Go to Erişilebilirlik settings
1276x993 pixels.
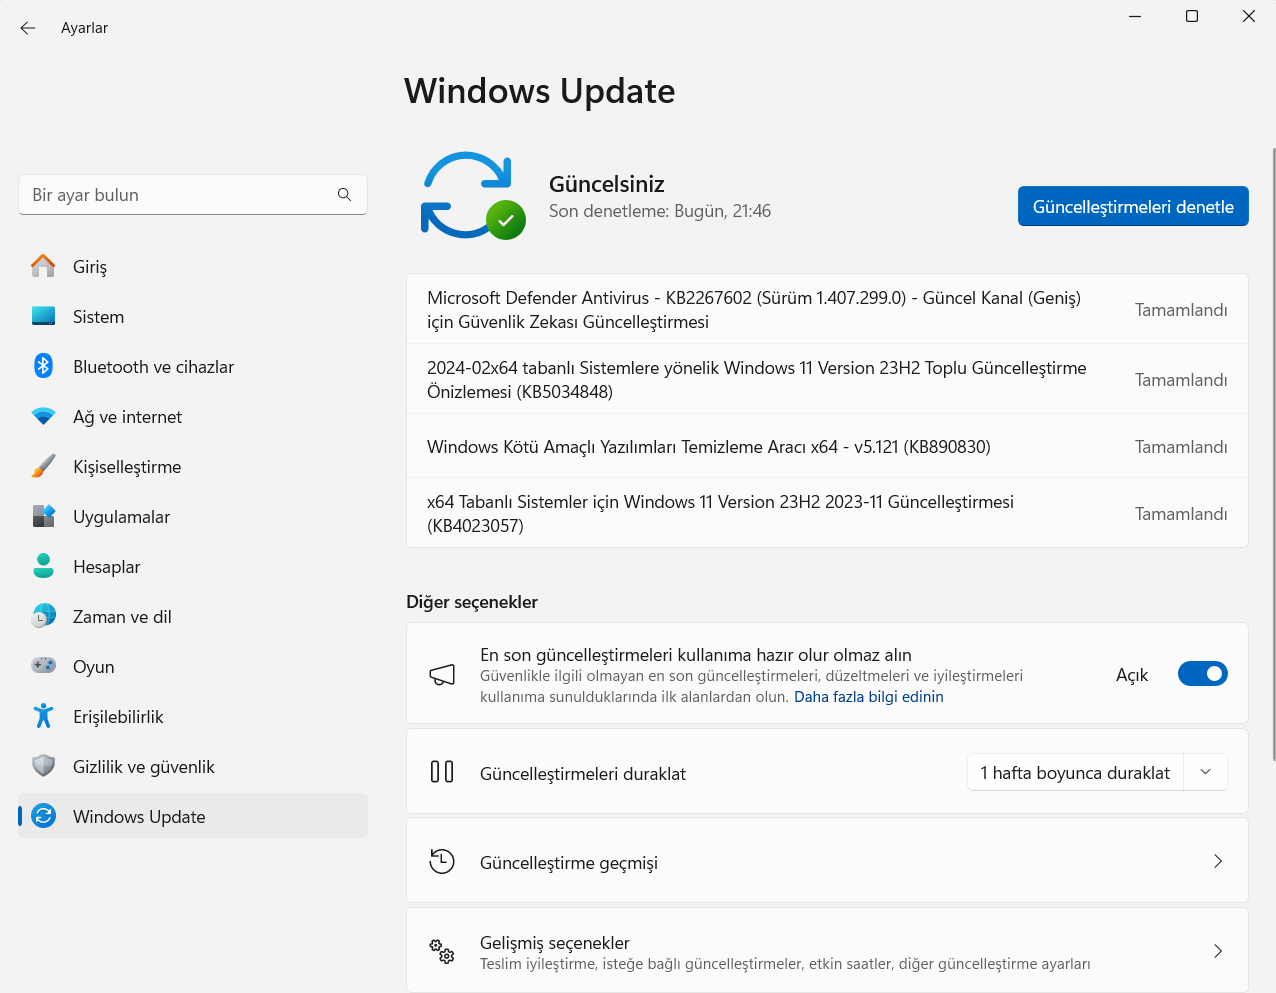(193, 717)
